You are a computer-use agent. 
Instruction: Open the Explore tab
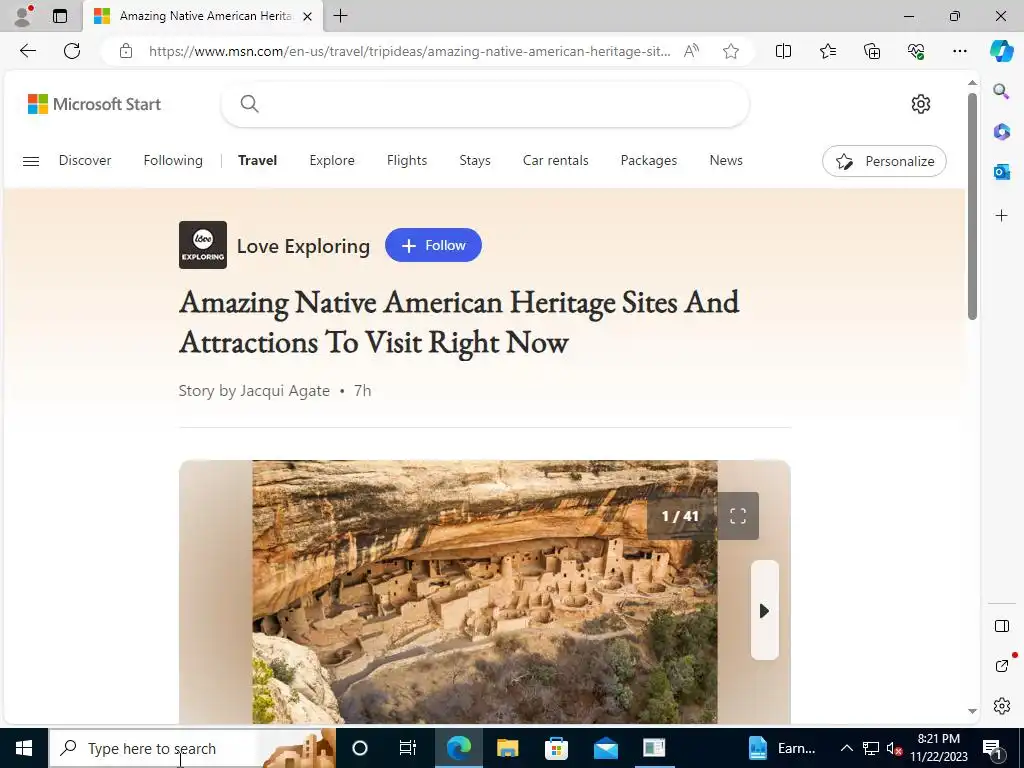(332, 161)
